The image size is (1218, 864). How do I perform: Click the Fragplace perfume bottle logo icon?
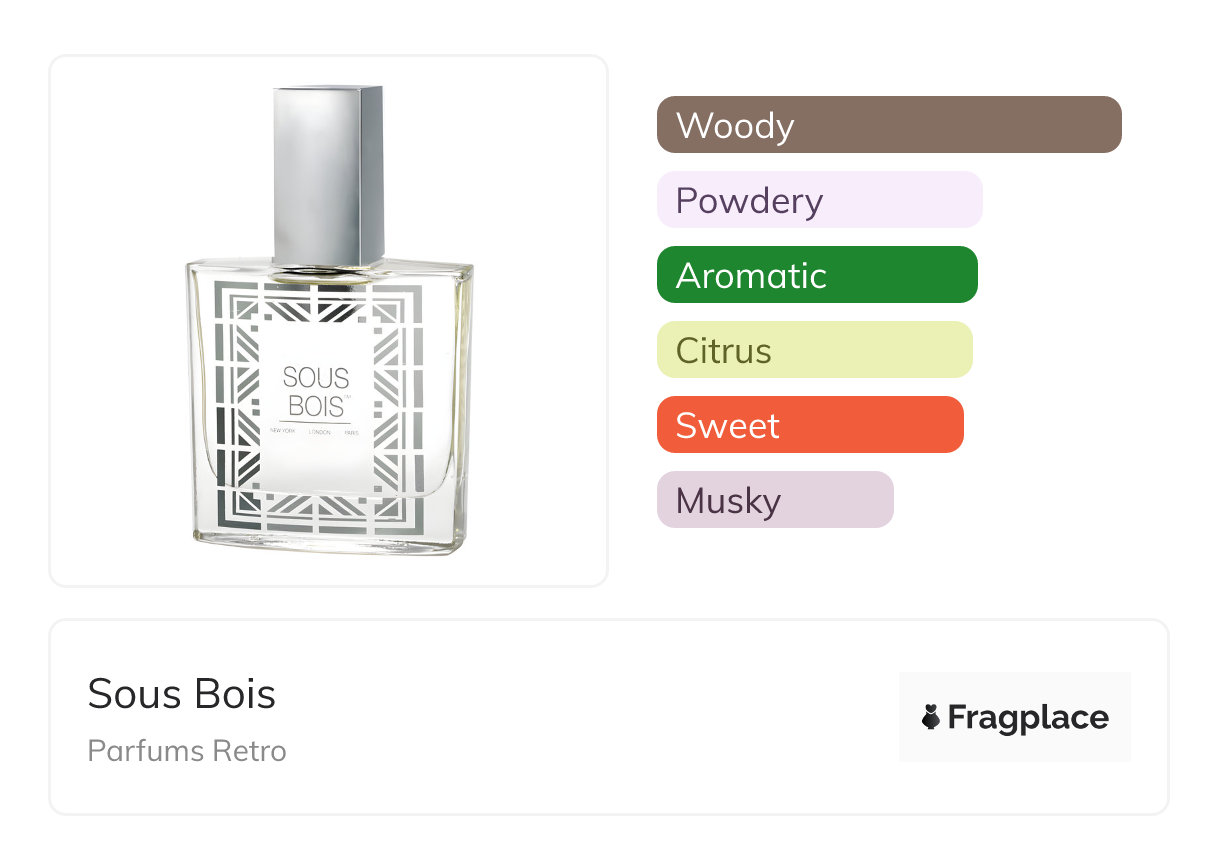pos(931,717)
